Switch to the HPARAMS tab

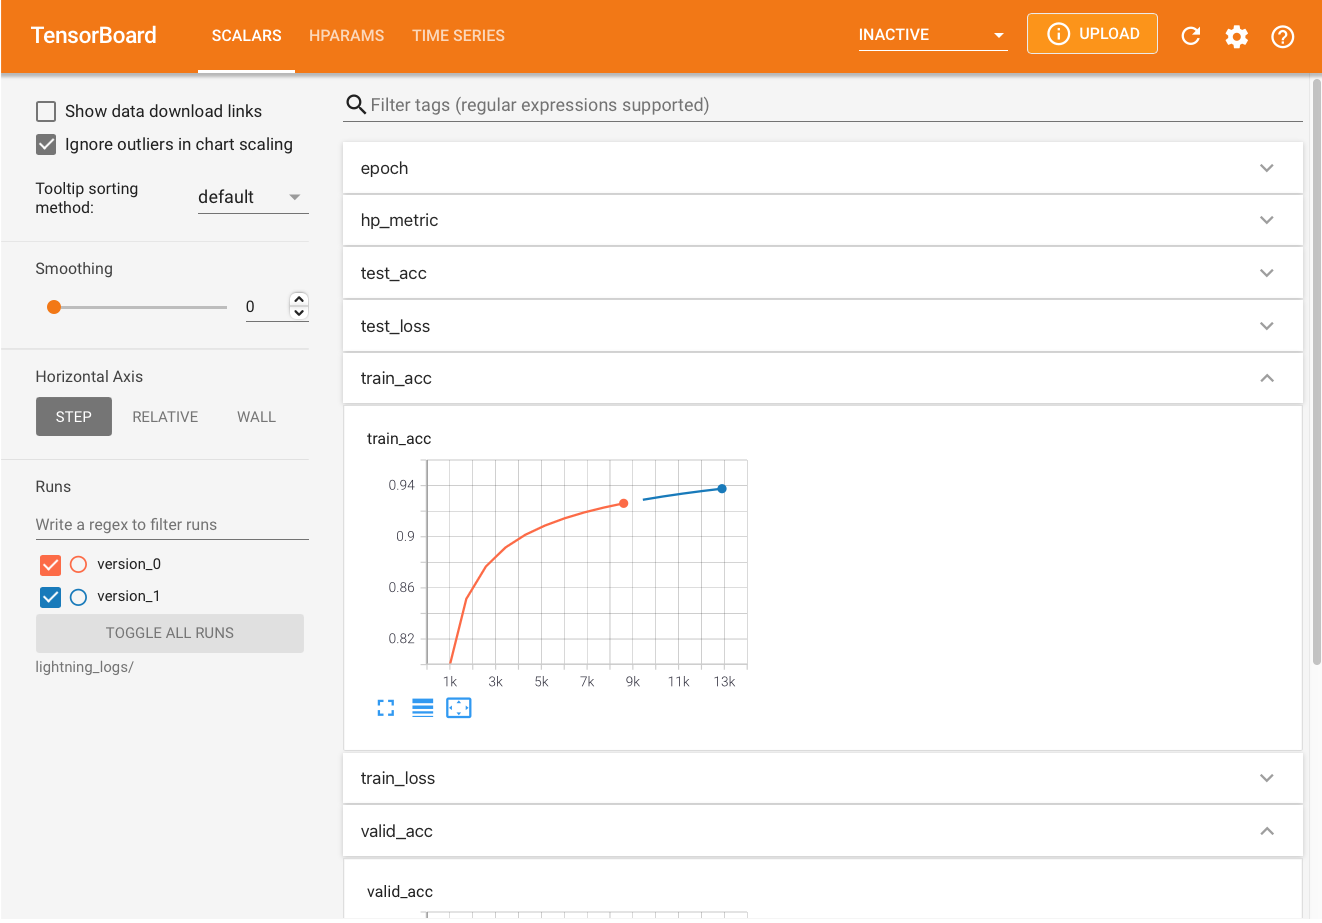346,36
